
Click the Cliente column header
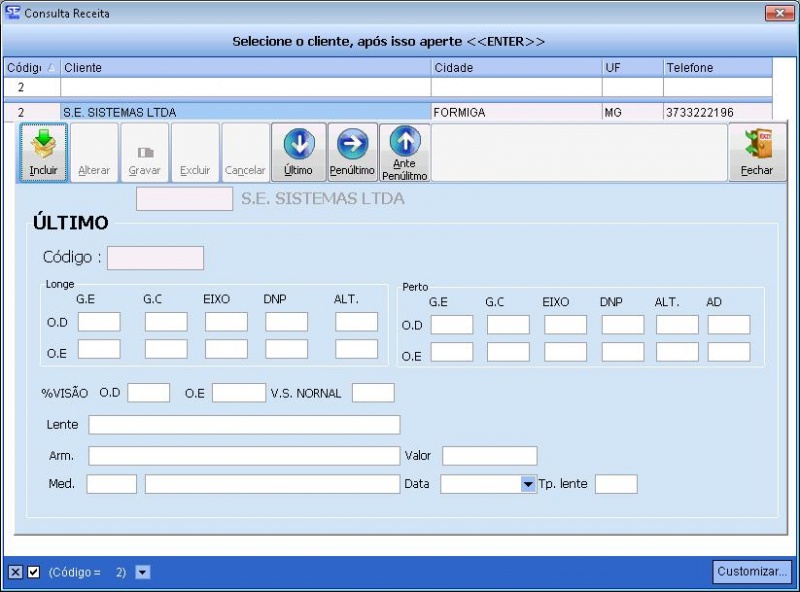(245, 68)
